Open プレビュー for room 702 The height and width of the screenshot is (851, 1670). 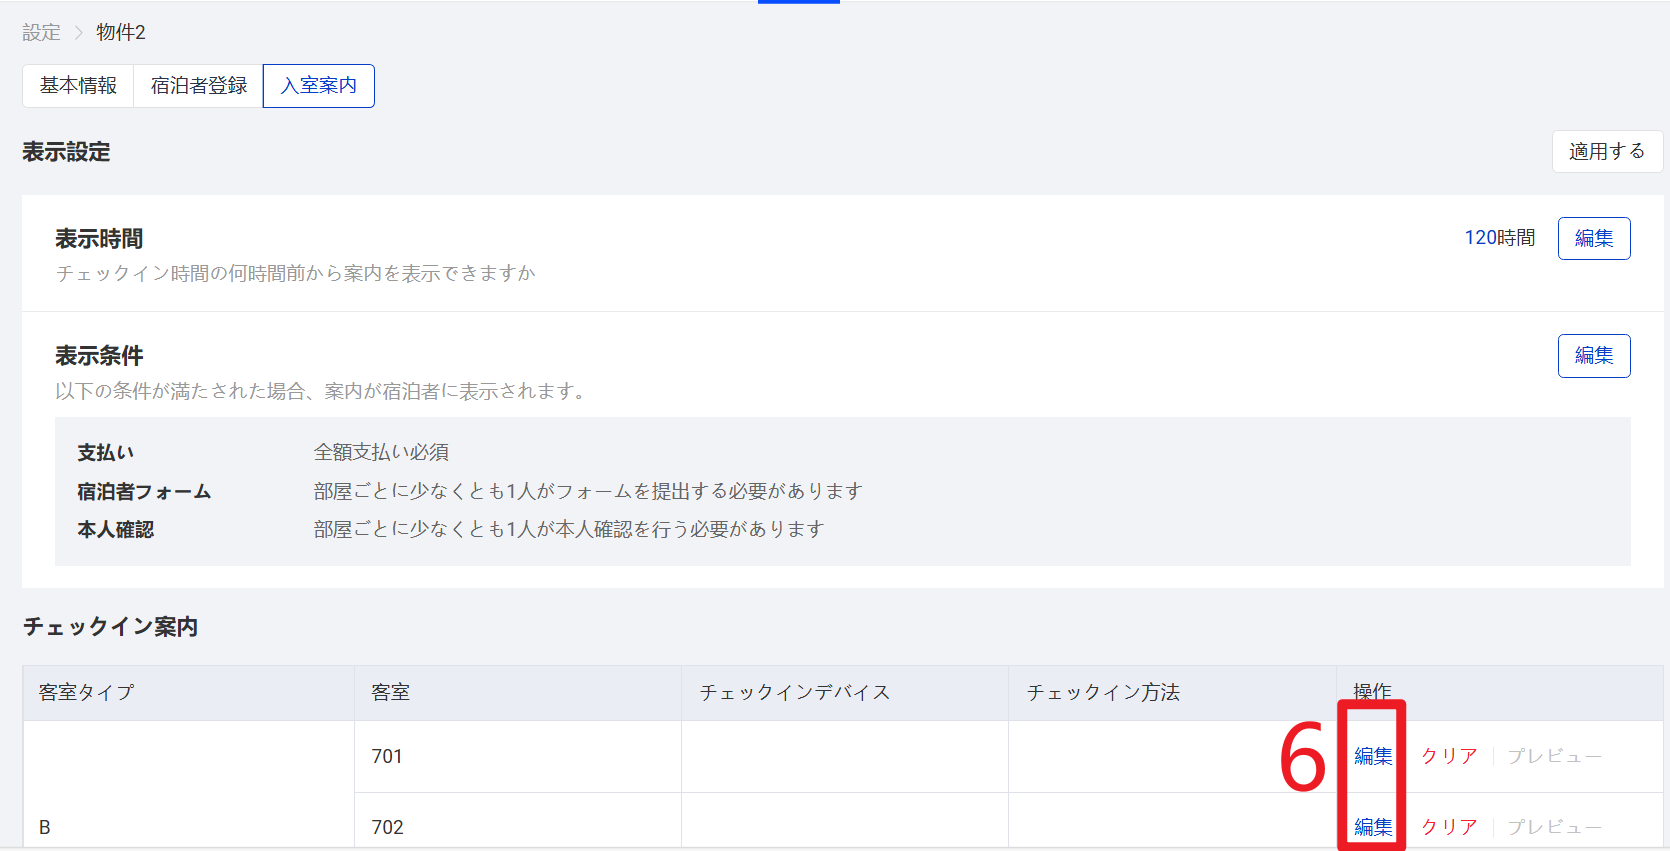click(x=1554, y=827)
